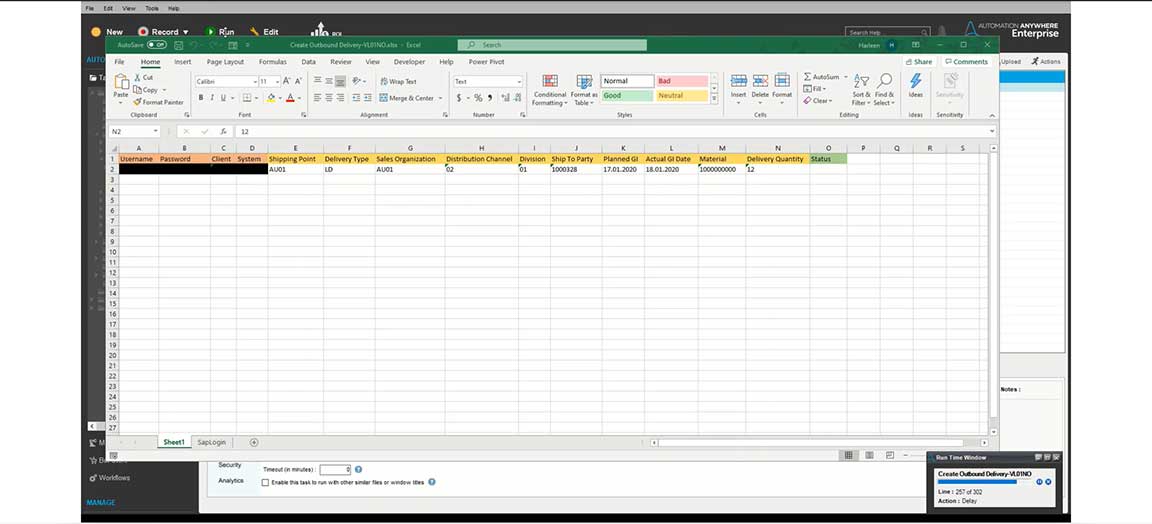Apply Bold formatting in Font group
Screen dimensions: 1152x524
click(201, 98)
